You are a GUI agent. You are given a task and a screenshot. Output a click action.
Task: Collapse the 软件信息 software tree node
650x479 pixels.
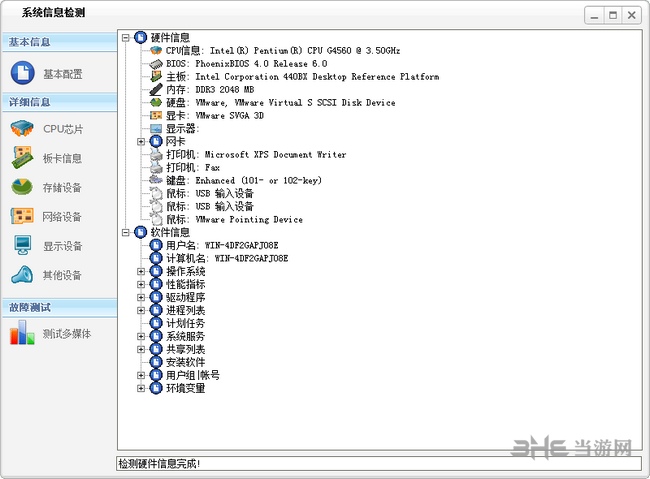(126, 233)
